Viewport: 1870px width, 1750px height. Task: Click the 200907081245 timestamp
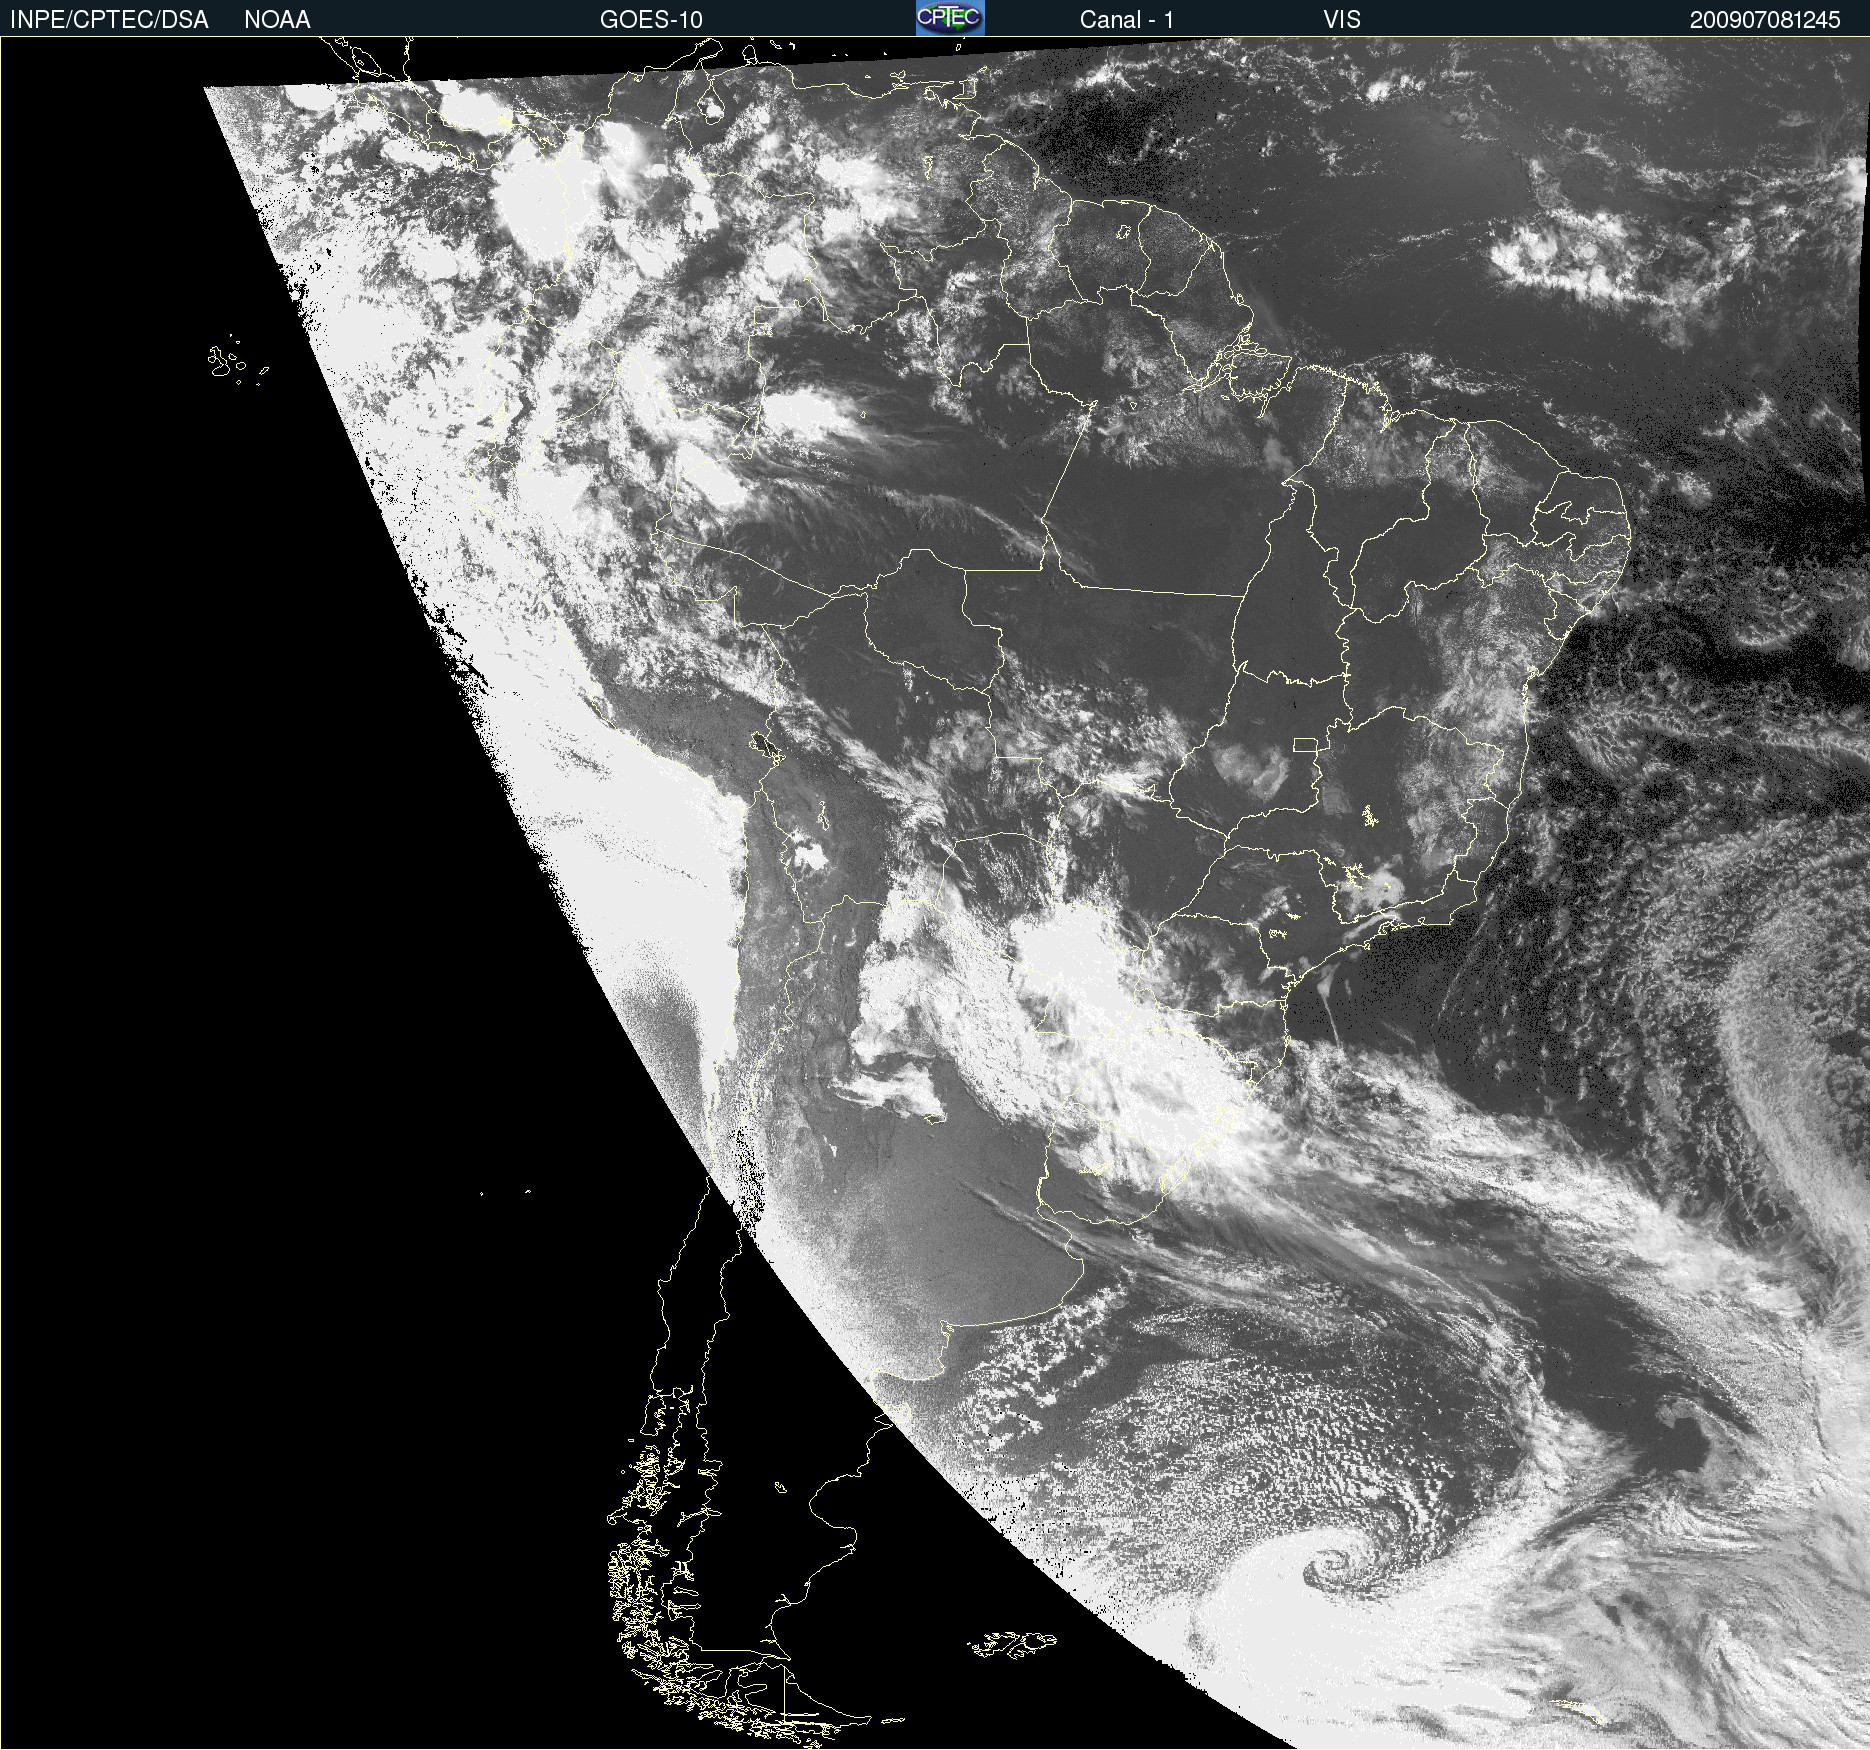pos(1765,20)
